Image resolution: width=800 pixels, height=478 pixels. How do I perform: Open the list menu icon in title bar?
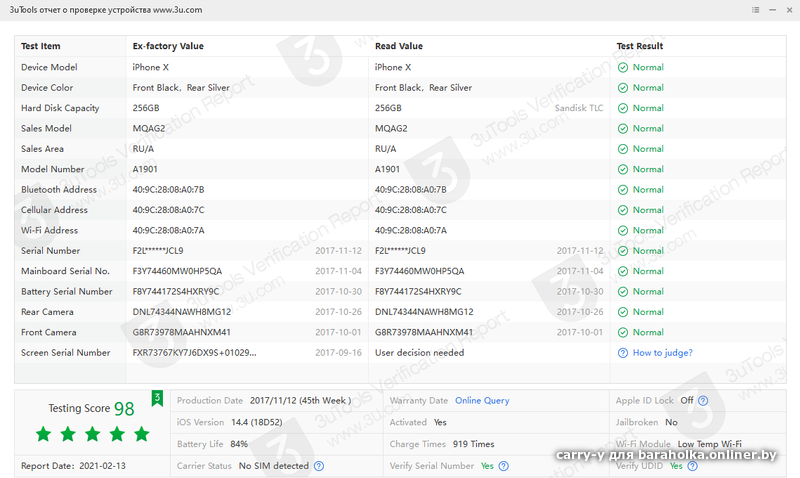tap(756, 10)
